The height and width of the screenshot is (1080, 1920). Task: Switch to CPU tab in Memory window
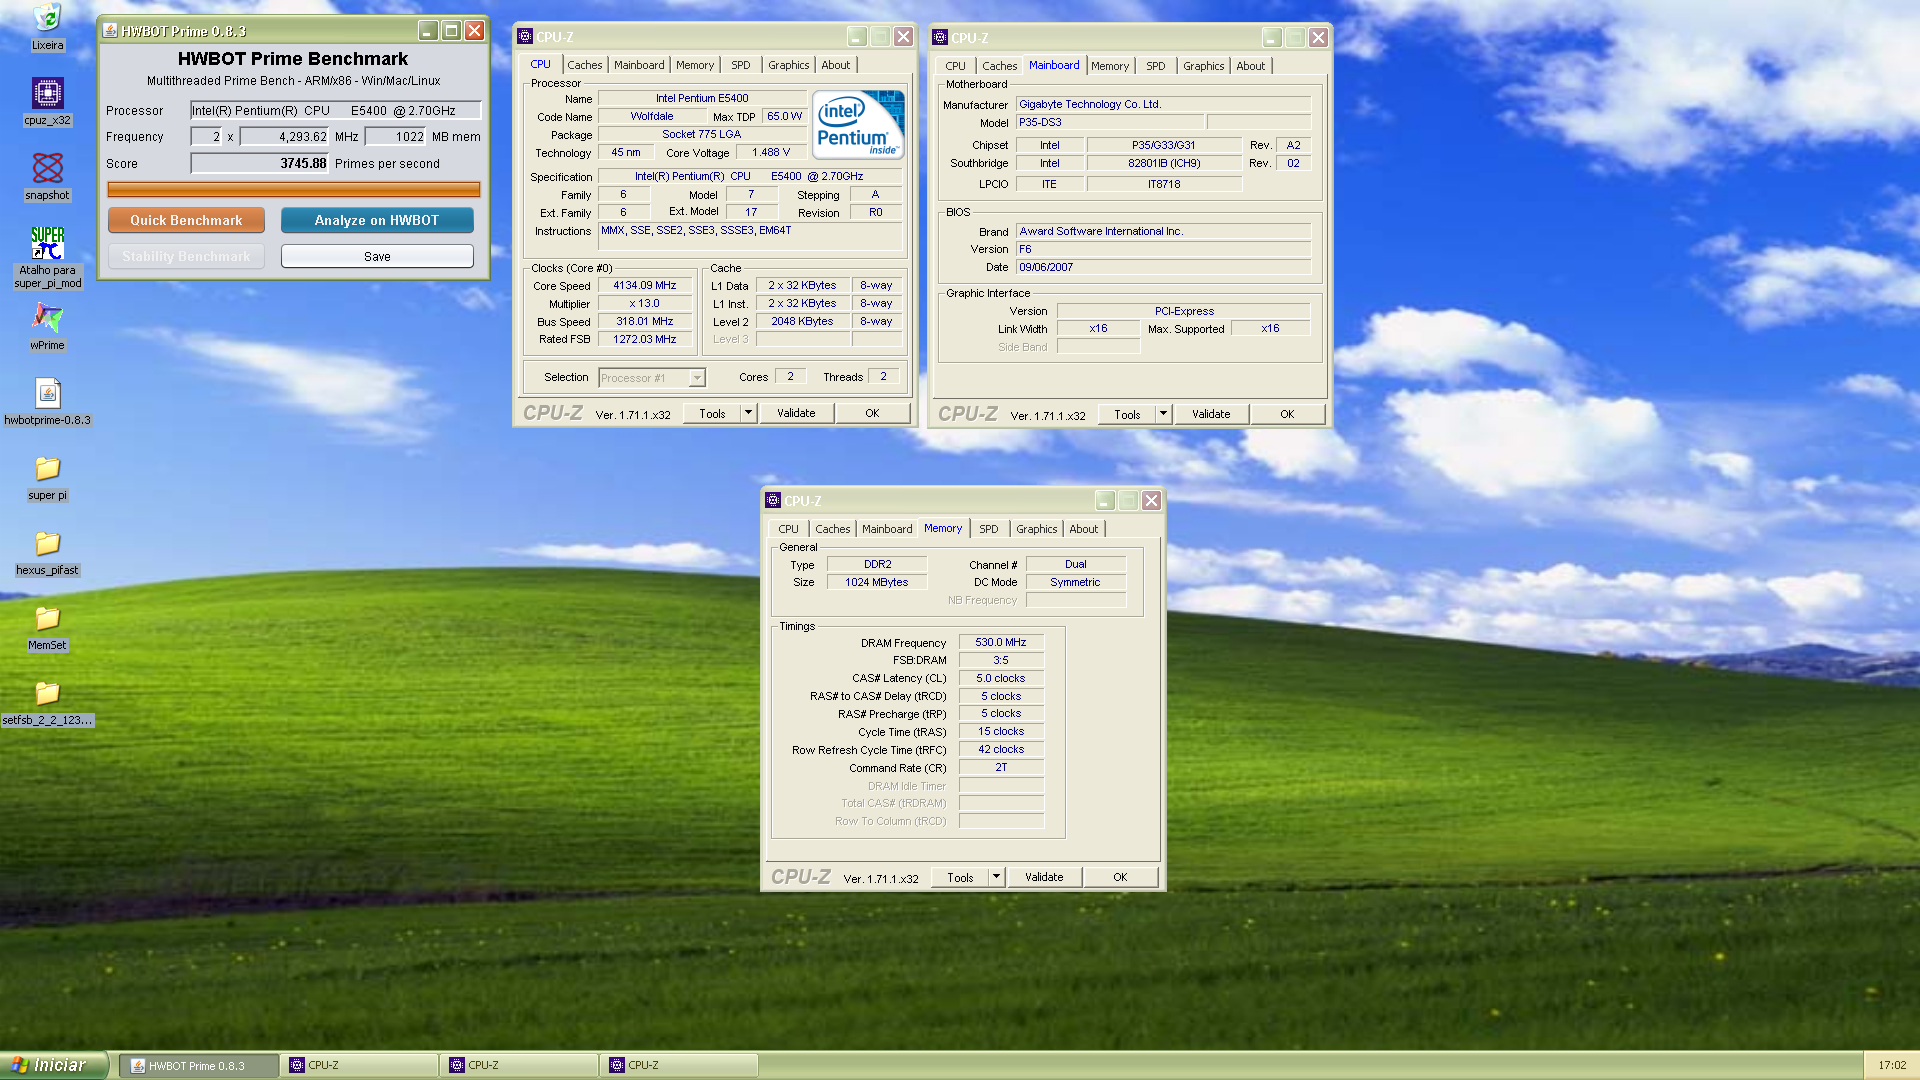point(788,529)
